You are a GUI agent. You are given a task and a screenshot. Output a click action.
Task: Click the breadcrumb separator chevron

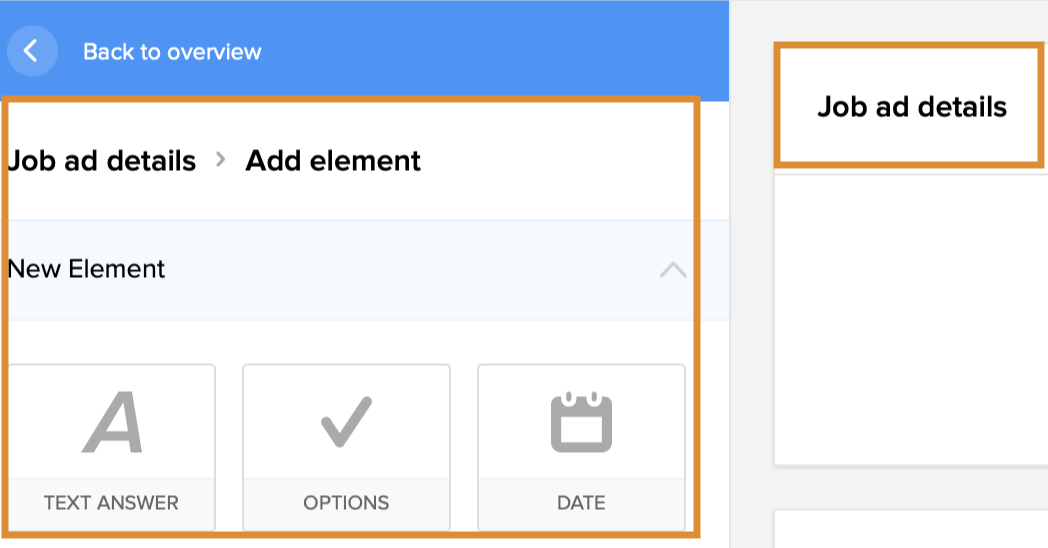tap(221, 160)
